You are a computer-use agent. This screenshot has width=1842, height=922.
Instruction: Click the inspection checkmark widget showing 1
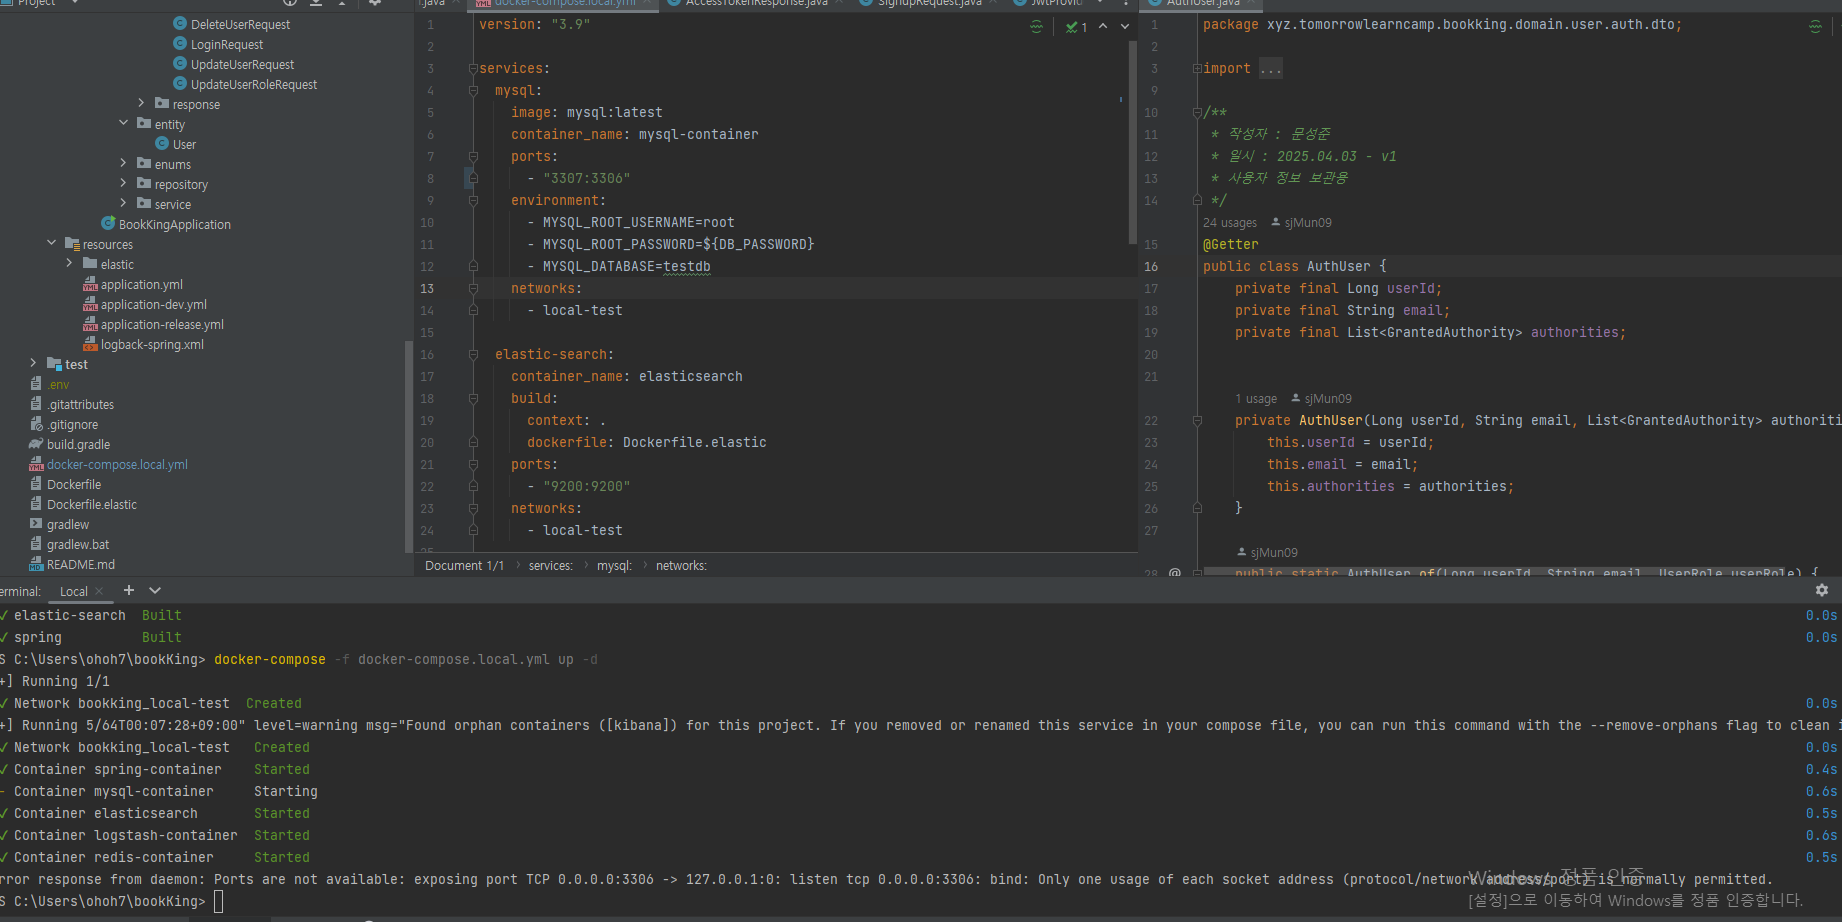tap(1076, 27)
